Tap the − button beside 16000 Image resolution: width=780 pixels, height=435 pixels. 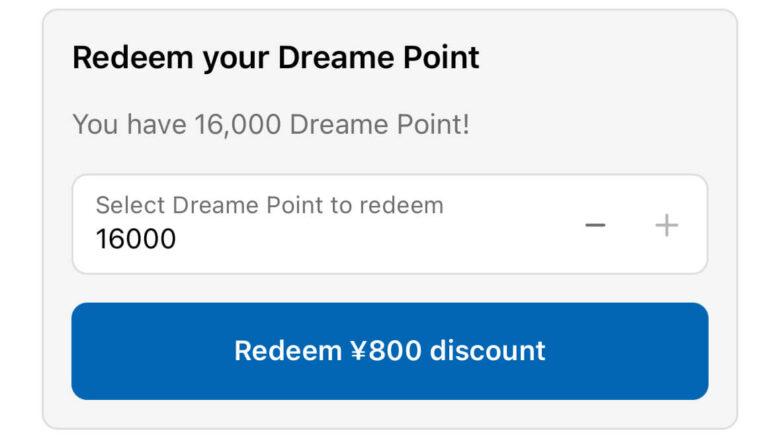pyautogui.click(x=595, y=225)
